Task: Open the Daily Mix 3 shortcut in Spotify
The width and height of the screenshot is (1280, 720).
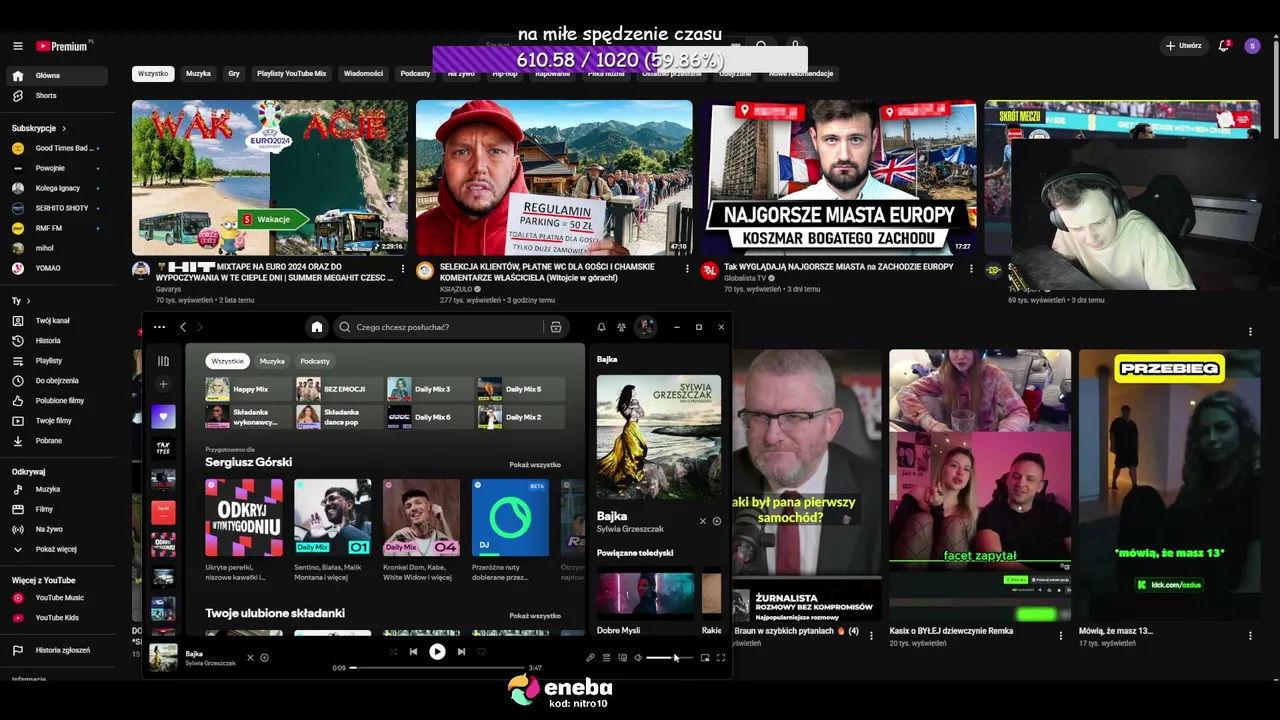Action: click(428, 389)
